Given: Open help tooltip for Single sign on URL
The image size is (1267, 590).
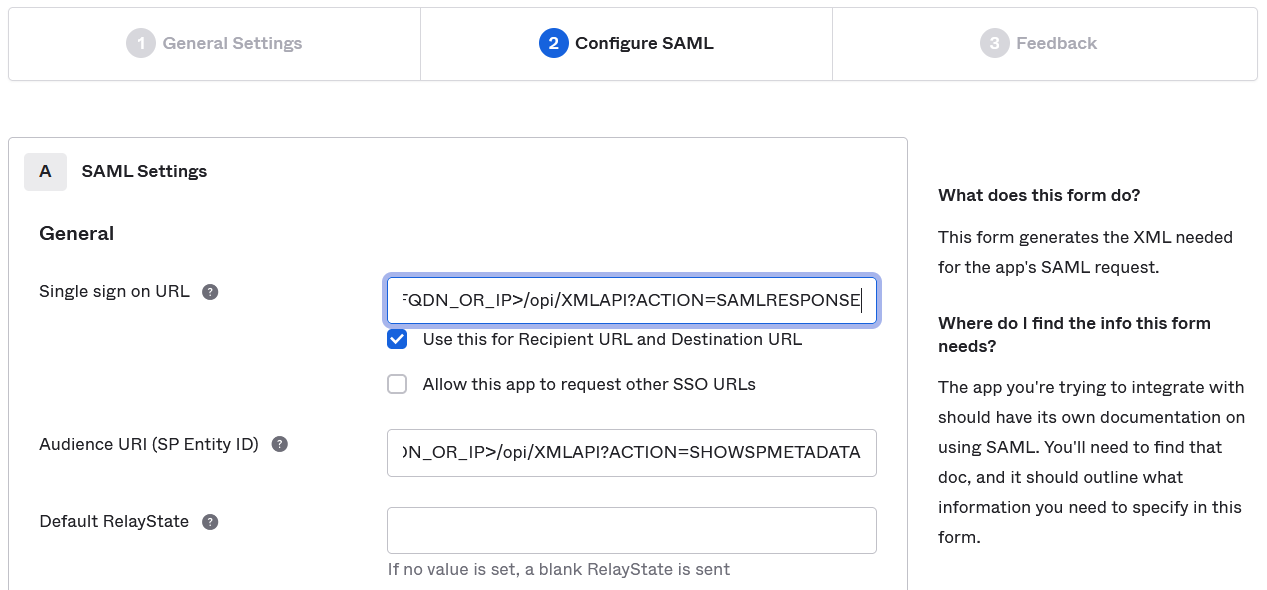Looking at the screenshot, I should [x=210, y=292].
